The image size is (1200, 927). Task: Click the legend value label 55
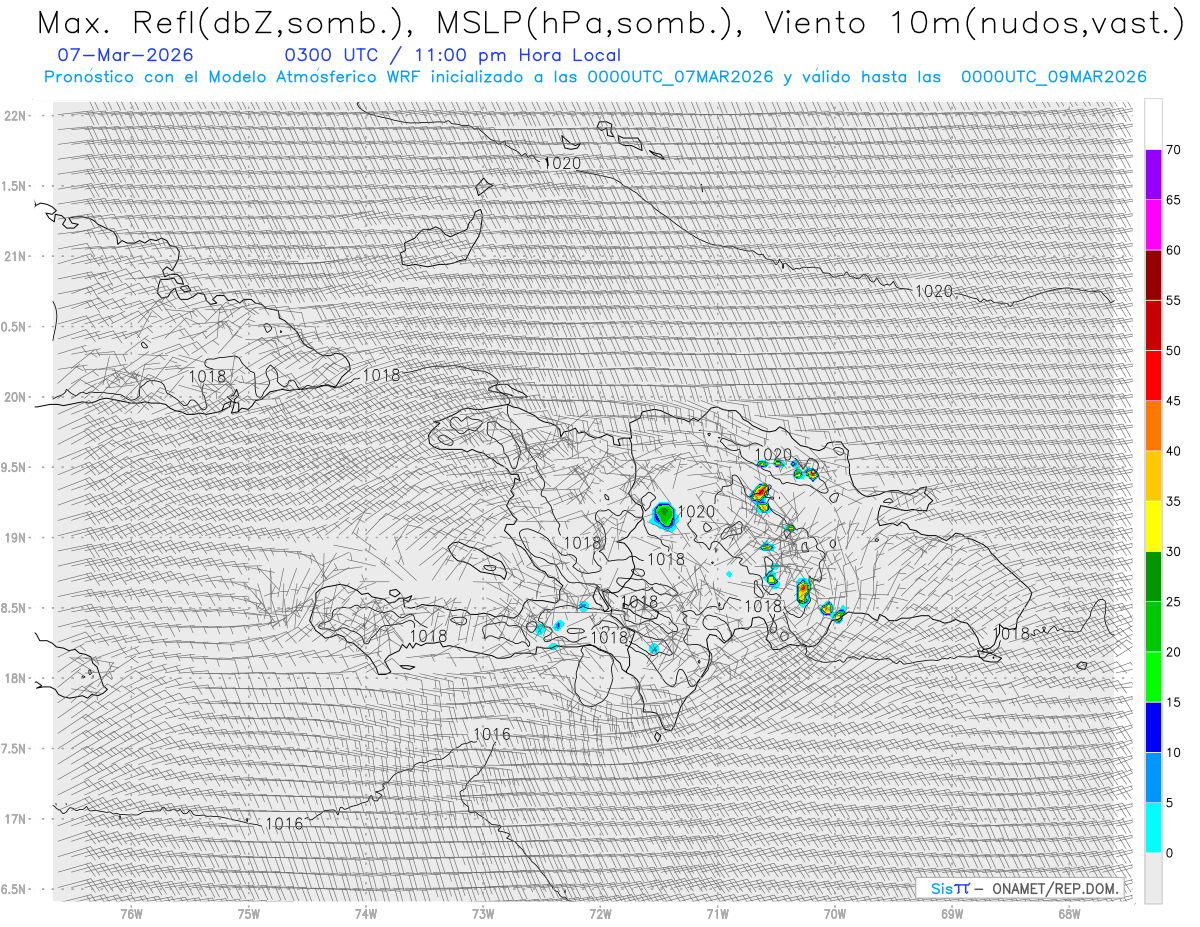pyautogui.click(x=1173, y=301)
